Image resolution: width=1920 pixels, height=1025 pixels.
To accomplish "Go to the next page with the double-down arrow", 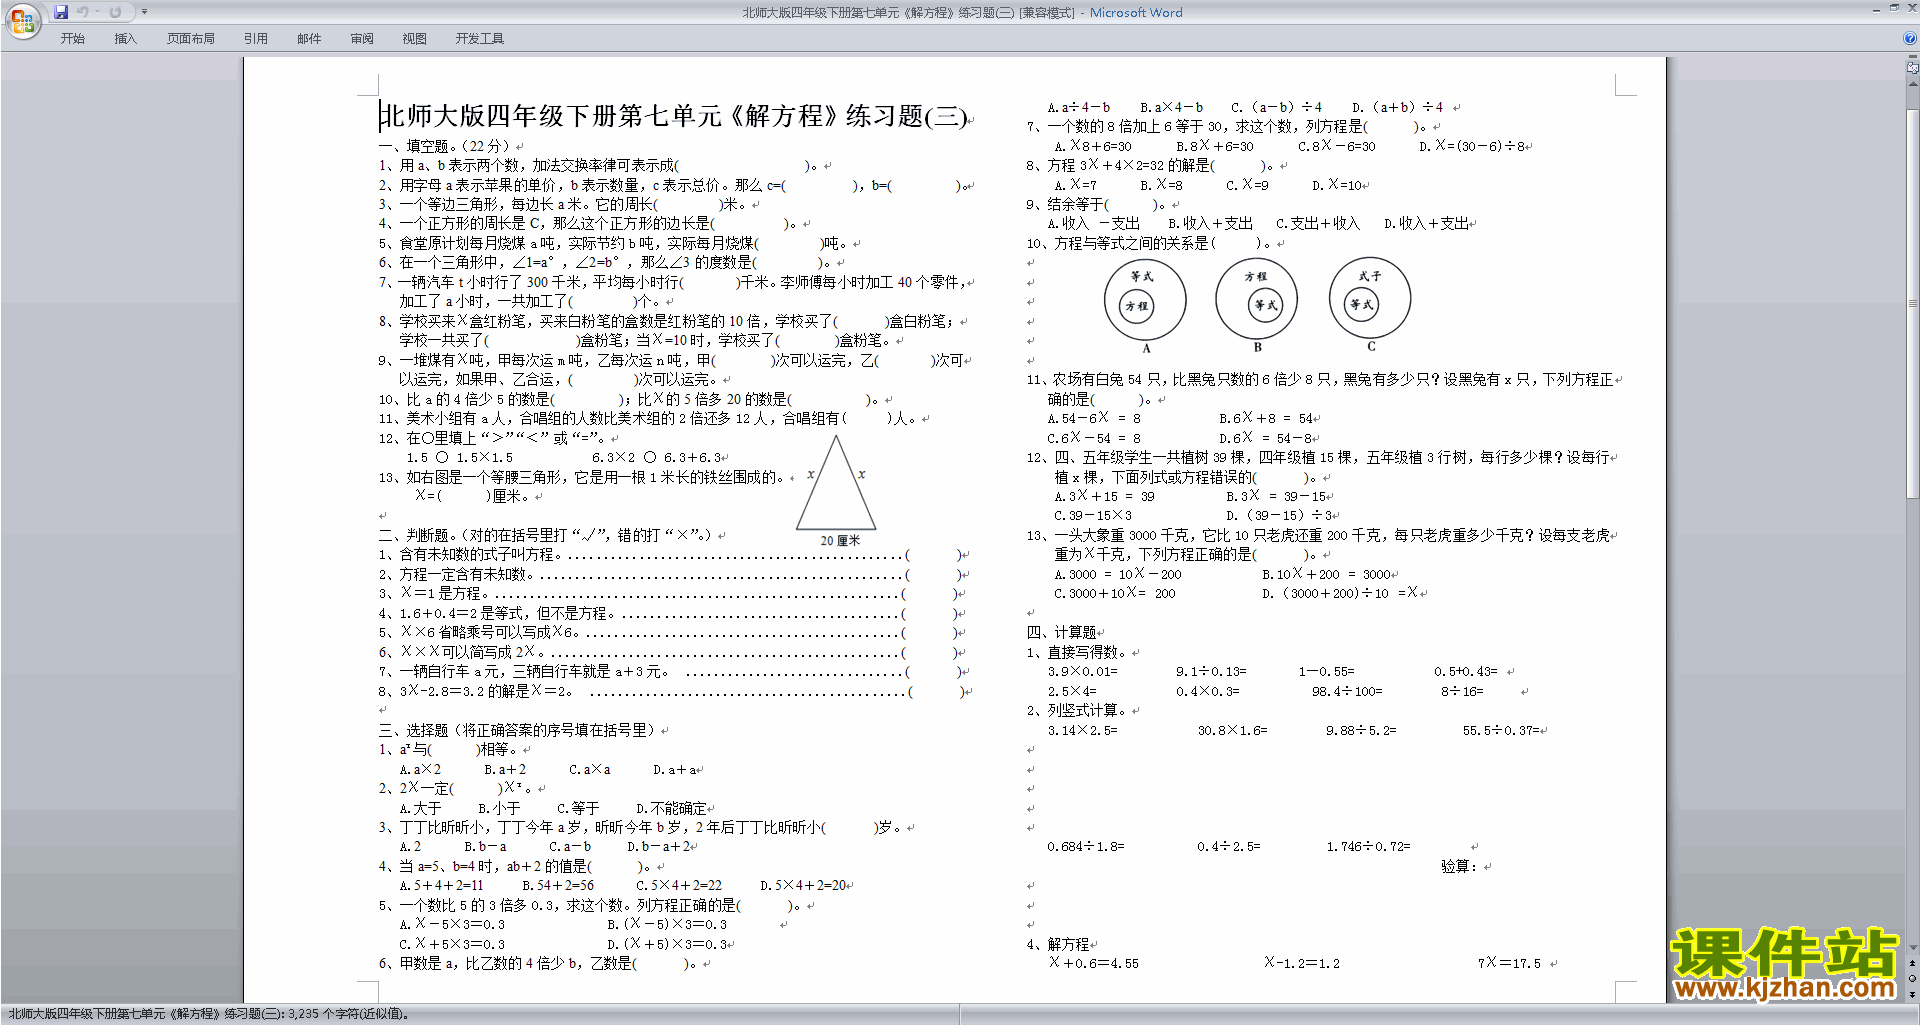I will pyautogui.click(x=1913, y=995).
